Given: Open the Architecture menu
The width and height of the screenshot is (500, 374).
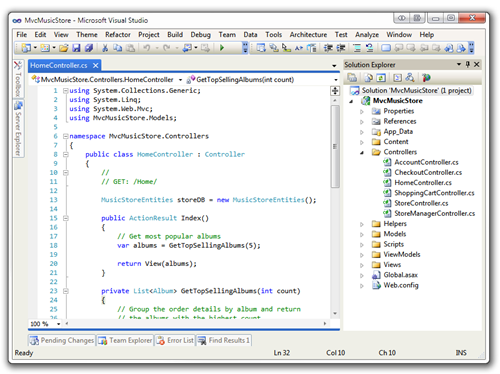Looking at the screenshot, I should pyautogui.click(x=308, y=35).
